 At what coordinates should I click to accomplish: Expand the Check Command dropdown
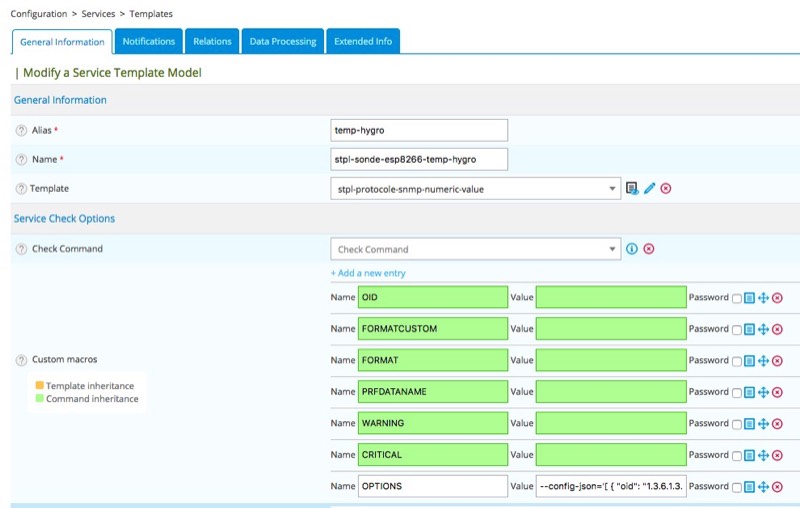tap(612, 249)
